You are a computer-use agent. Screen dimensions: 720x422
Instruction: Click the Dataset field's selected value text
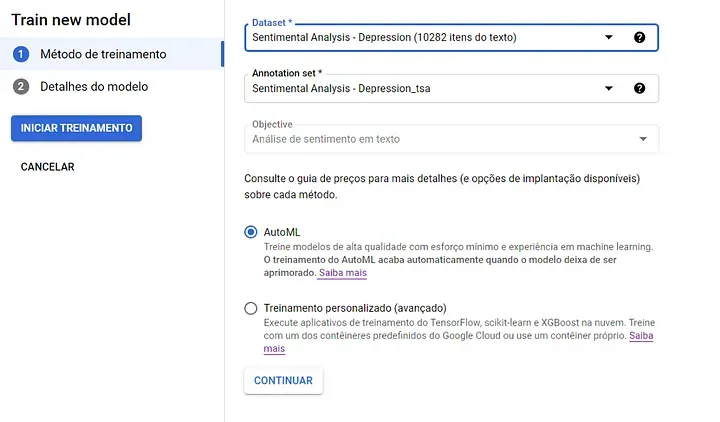point(384,38)
